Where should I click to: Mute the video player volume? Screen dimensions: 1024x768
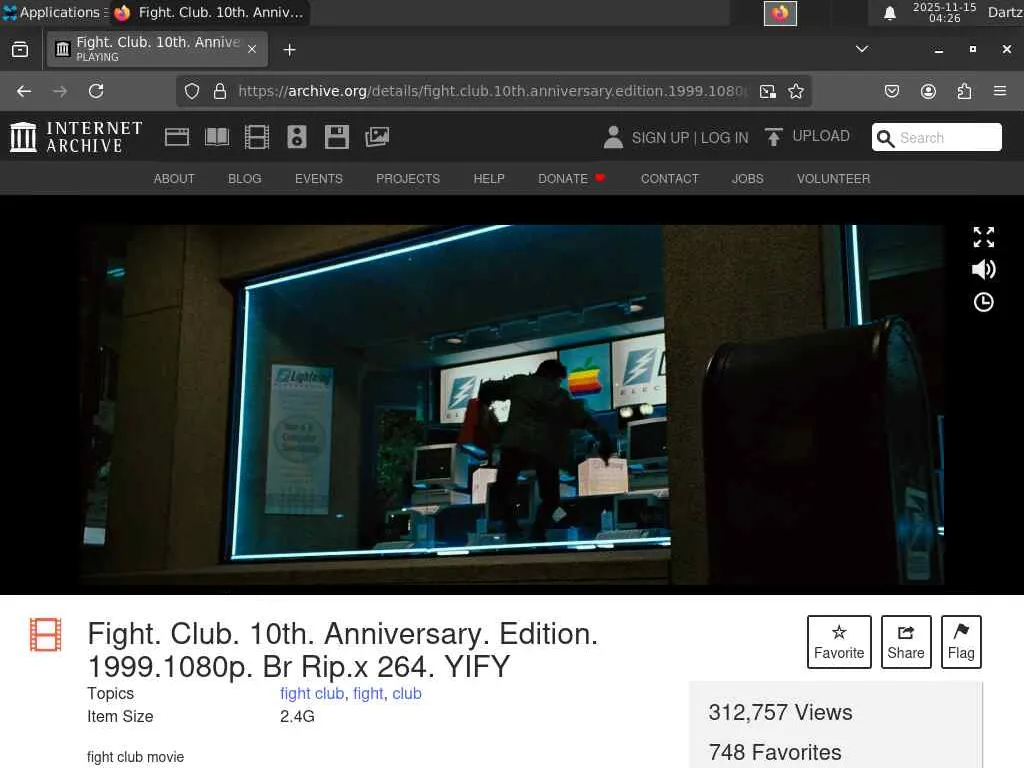click(984, 269)
